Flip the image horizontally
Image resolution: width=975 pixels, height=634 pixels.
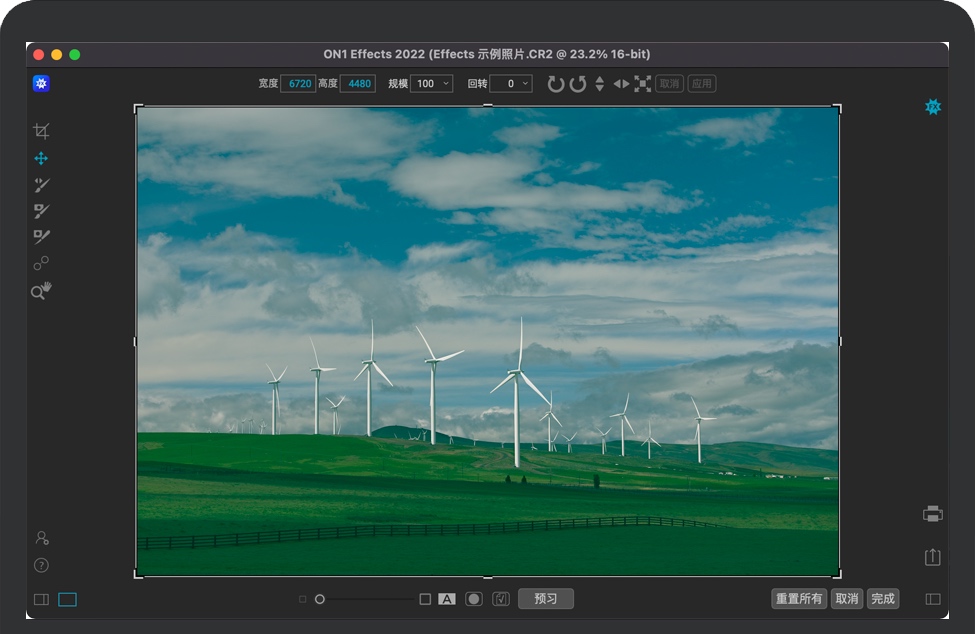pos(621,84)
